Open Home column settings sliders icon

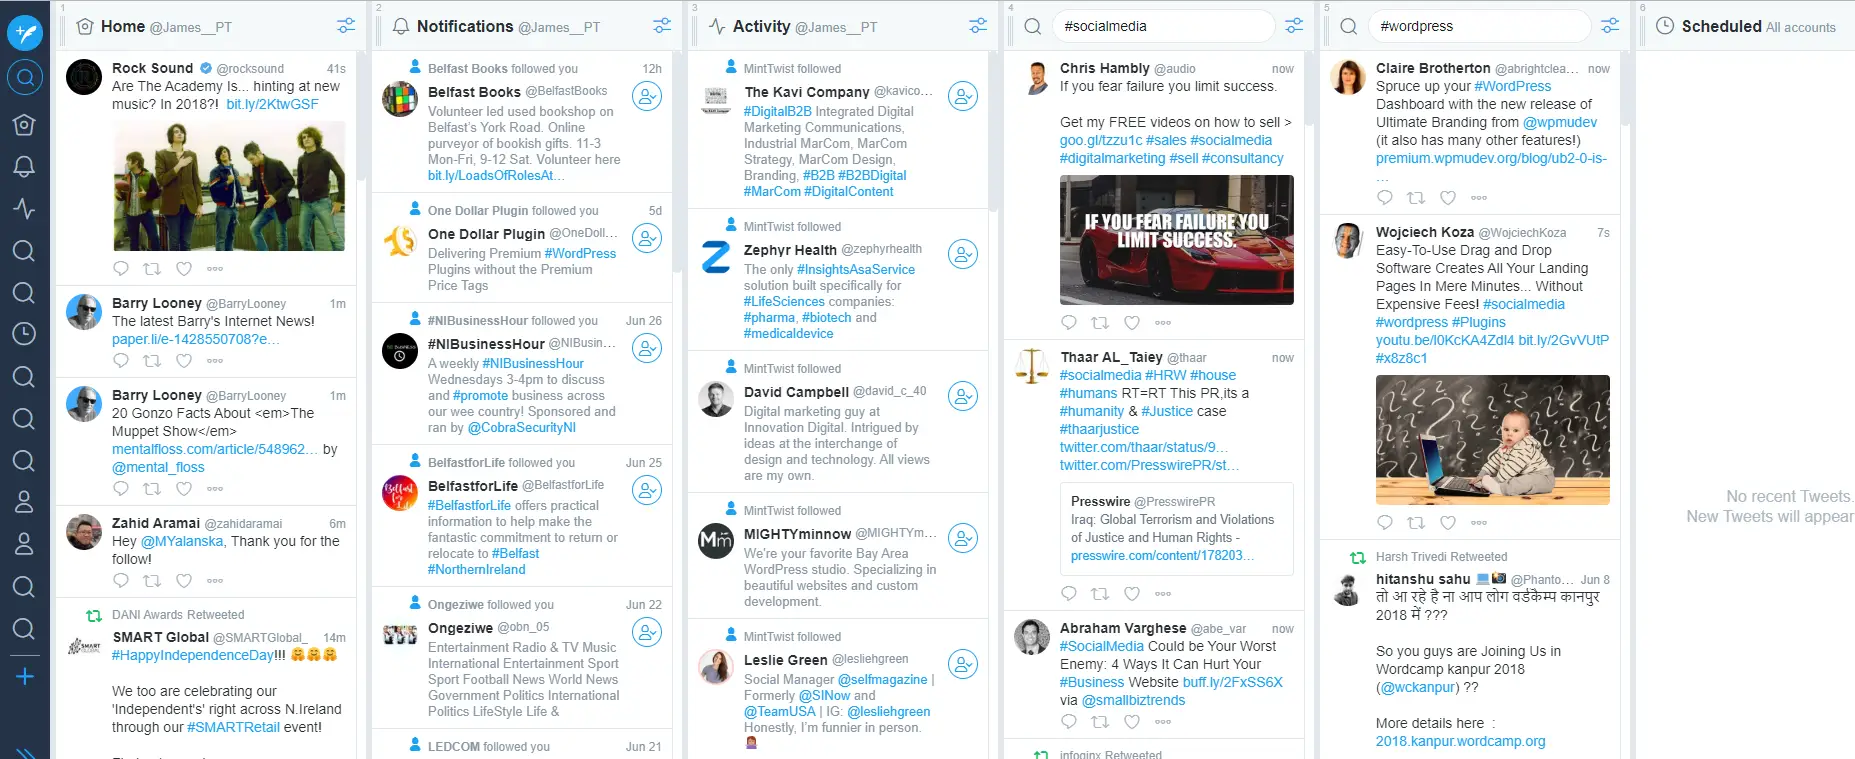[x=346, y=26]
